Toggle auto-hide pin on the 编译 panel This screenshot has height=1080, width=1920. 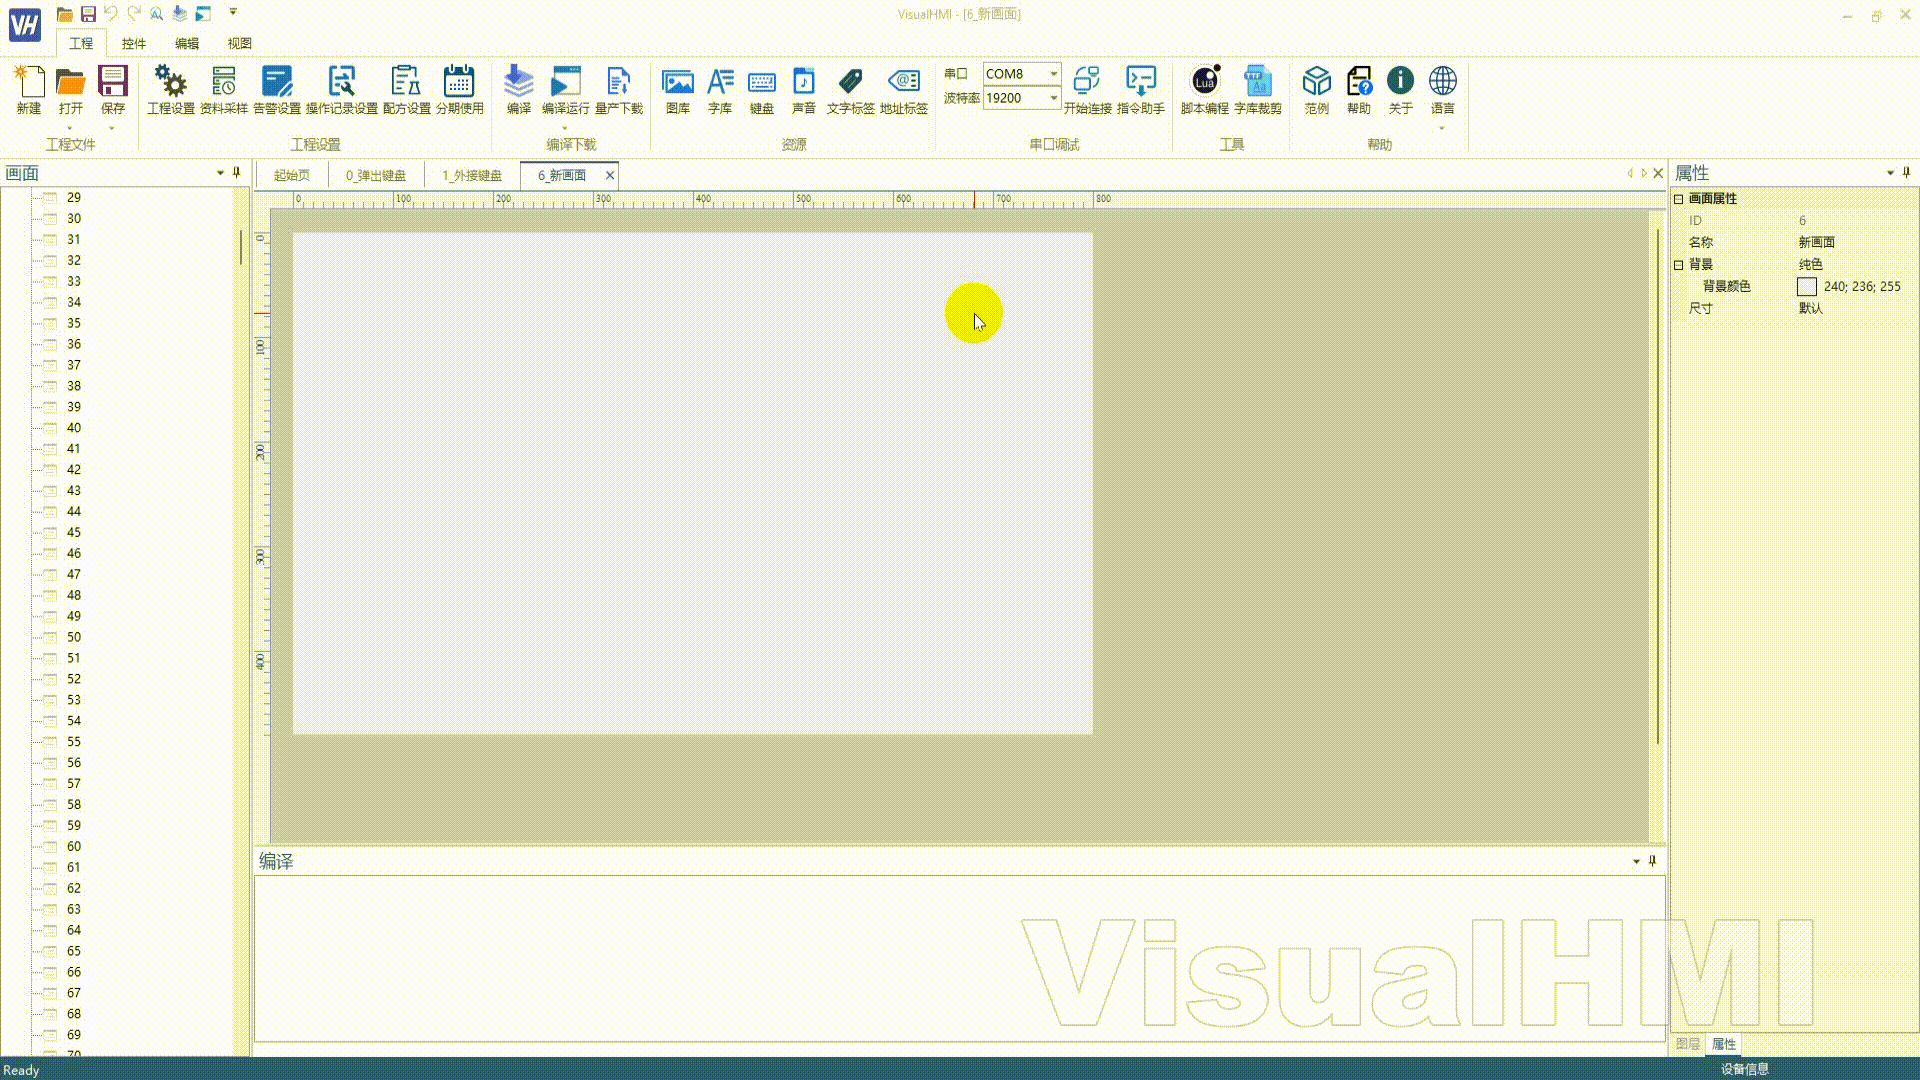click(x=1653, y=861)
